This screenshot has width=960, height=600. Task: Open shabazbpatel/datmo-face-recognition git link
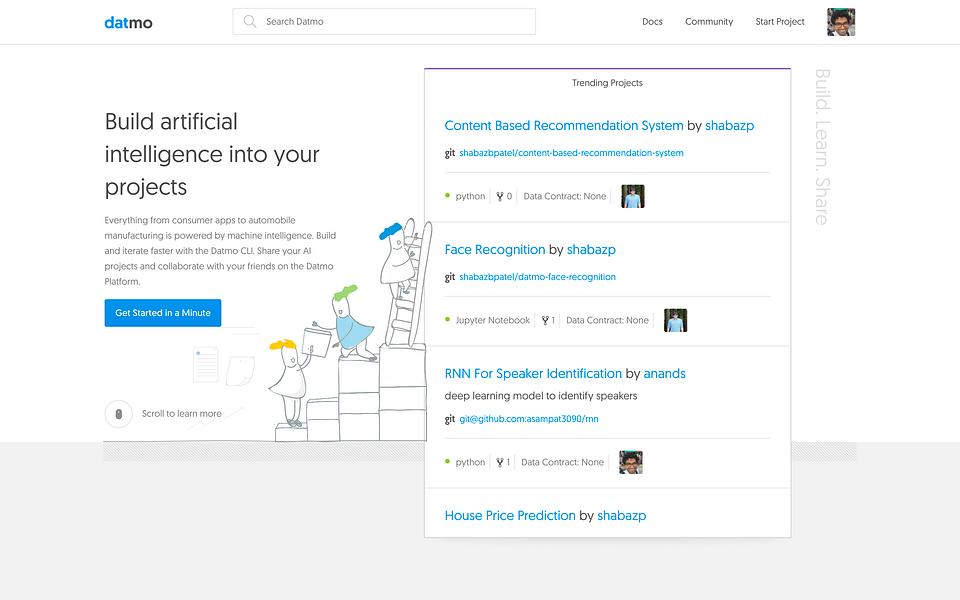click(538, 277)
